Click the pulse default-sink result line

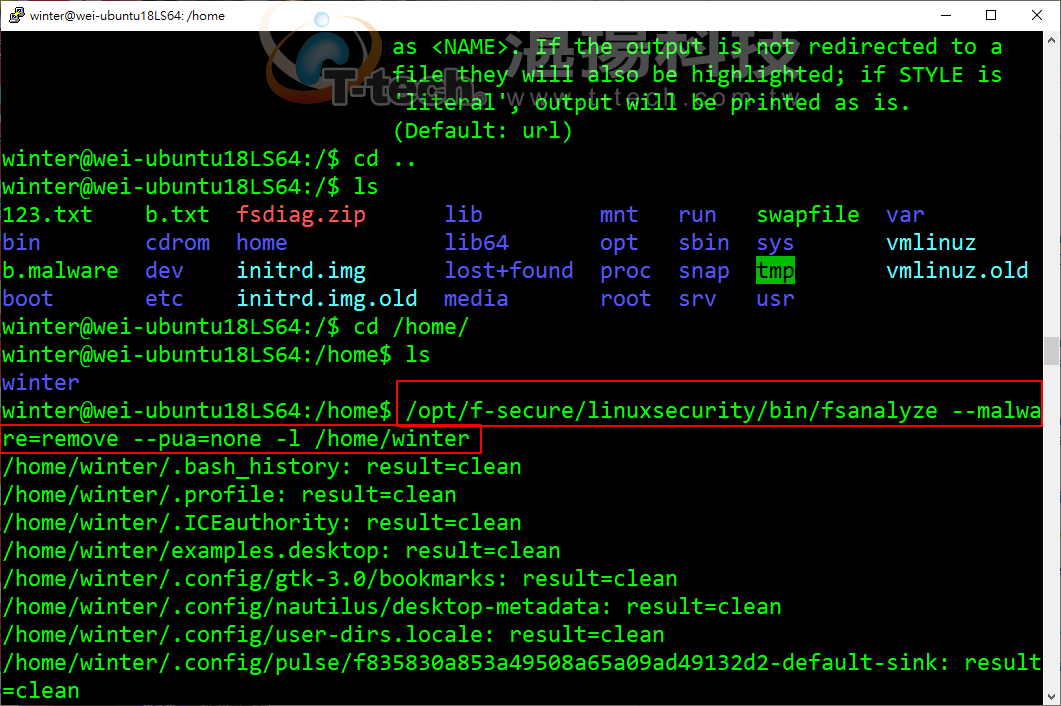522,676
